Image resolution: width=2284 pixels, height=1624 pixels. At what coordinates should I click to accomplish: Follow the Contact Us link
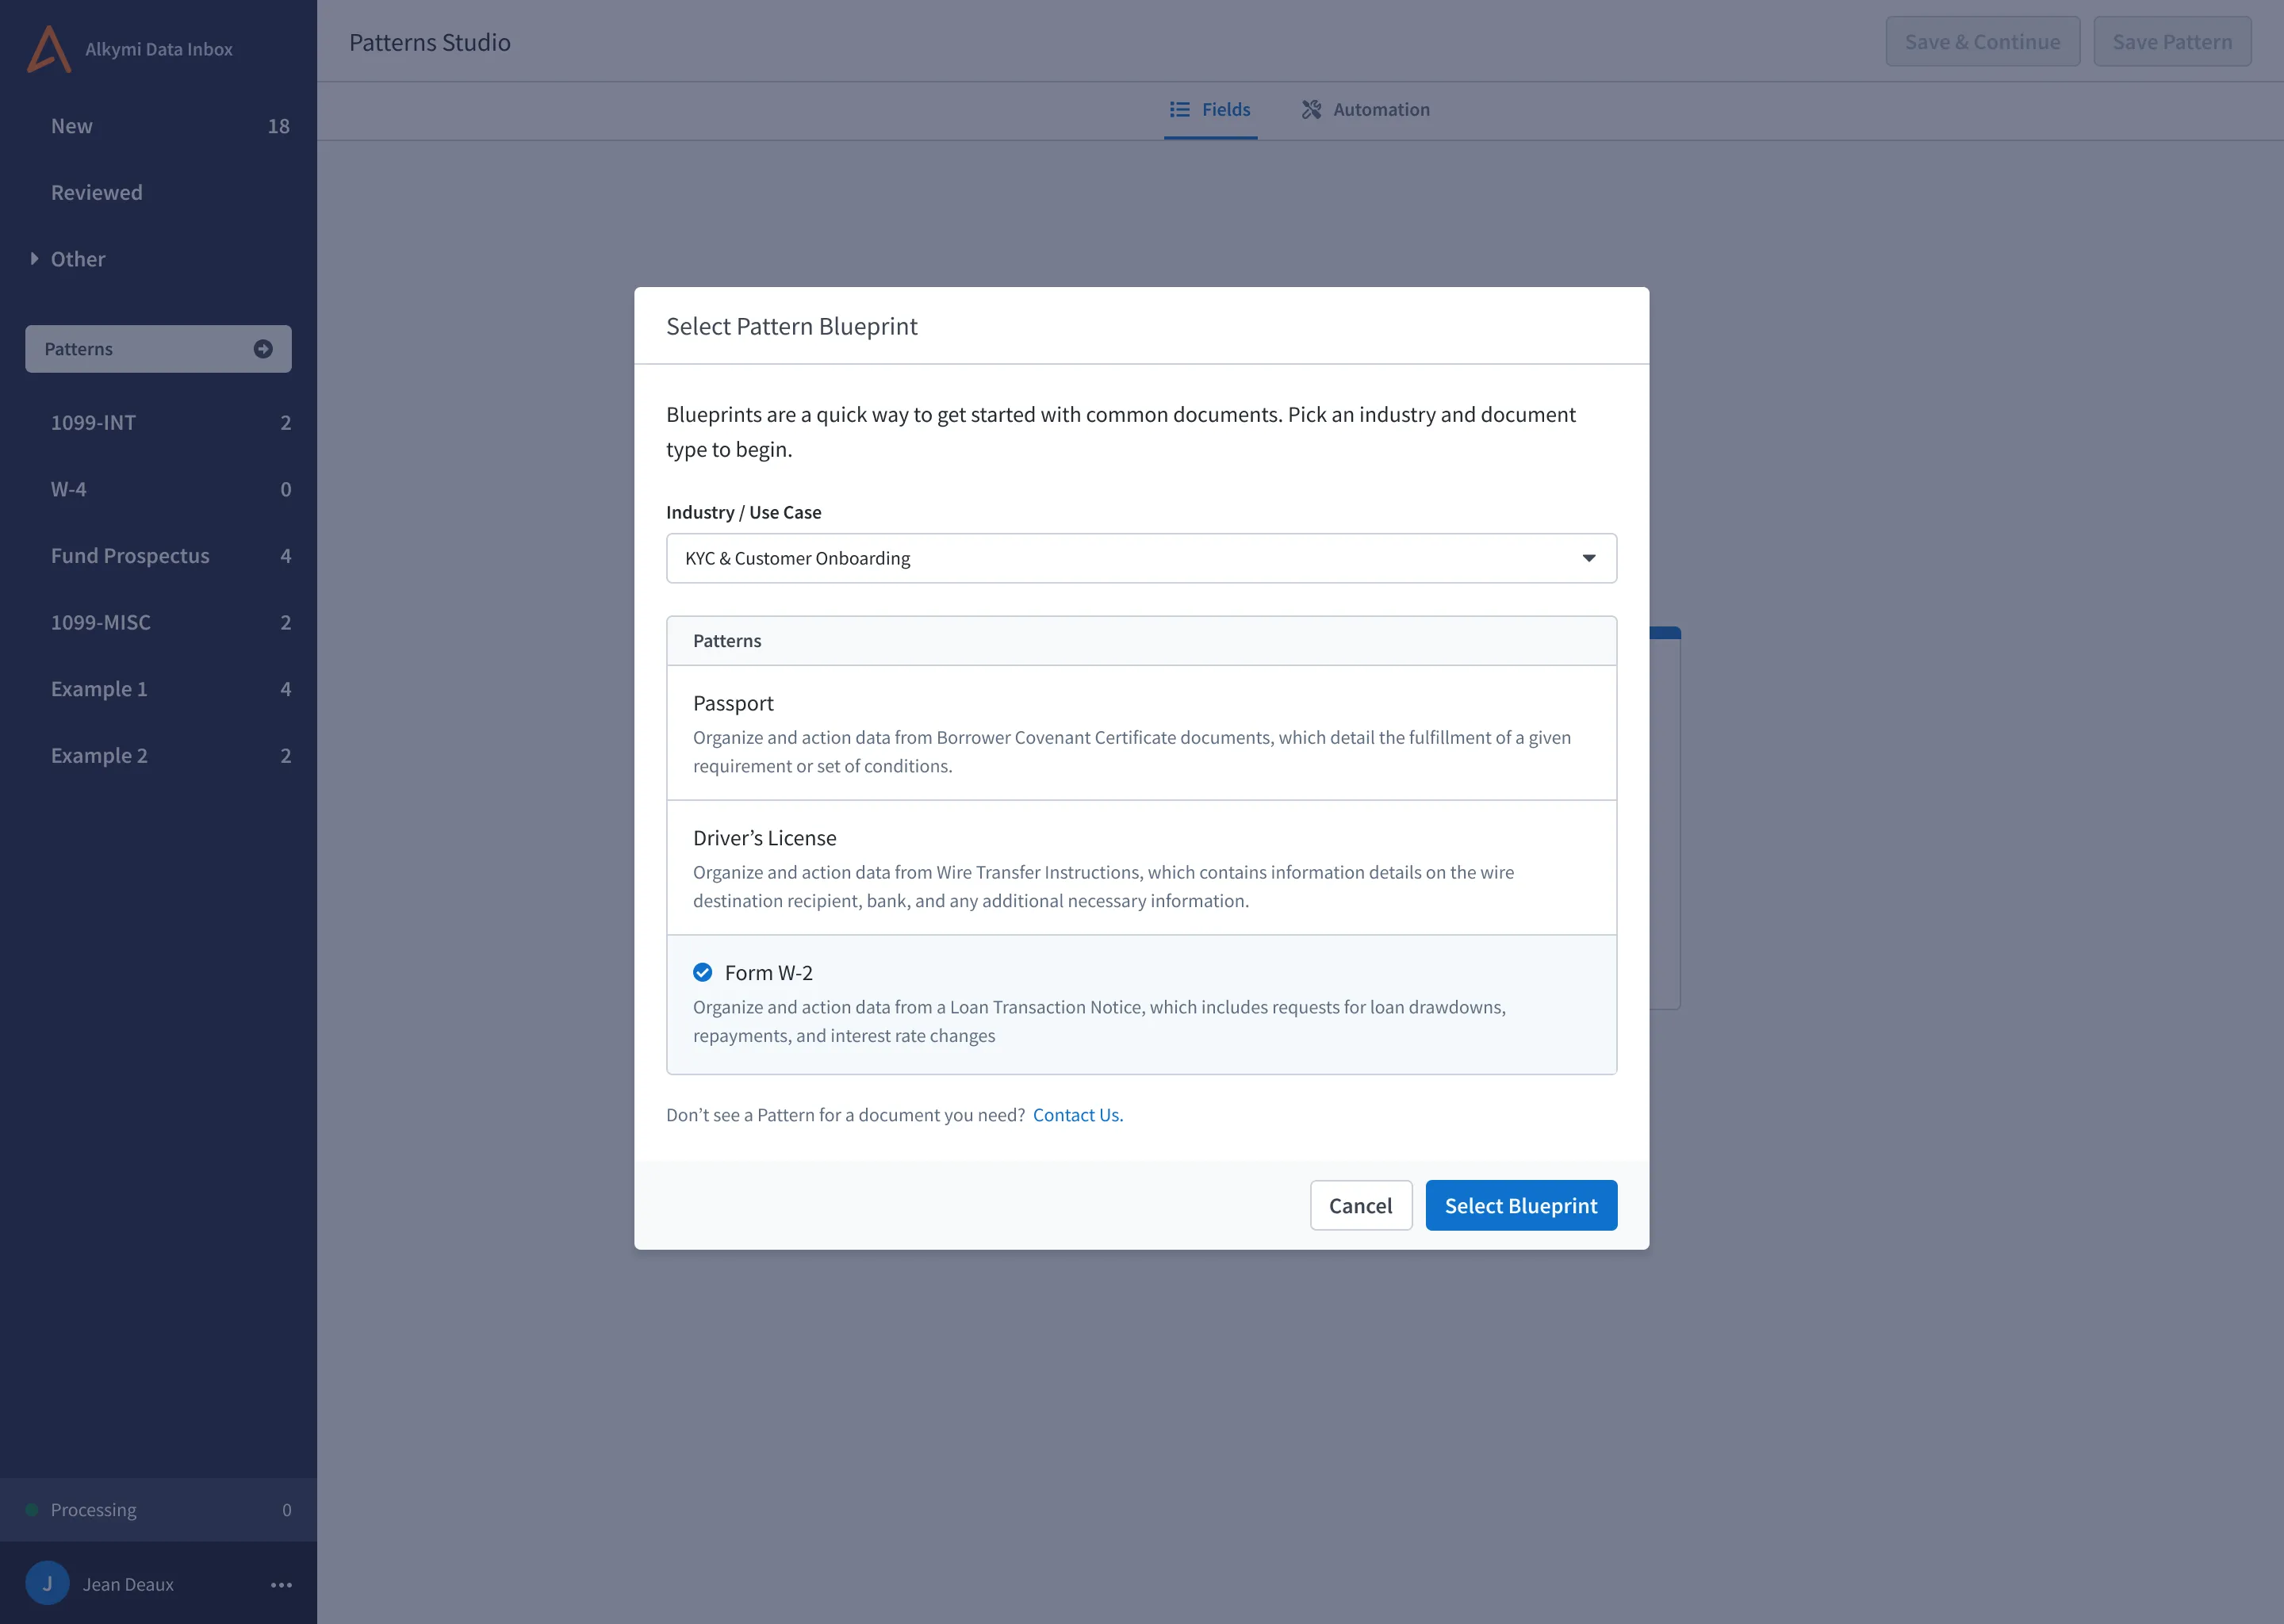coord(1078,1114)
